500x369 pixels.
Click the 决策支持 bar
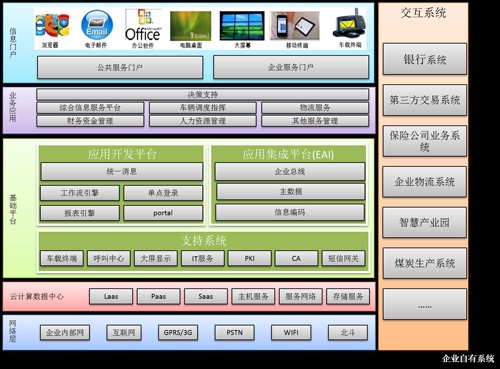click(x=203, y=95)
